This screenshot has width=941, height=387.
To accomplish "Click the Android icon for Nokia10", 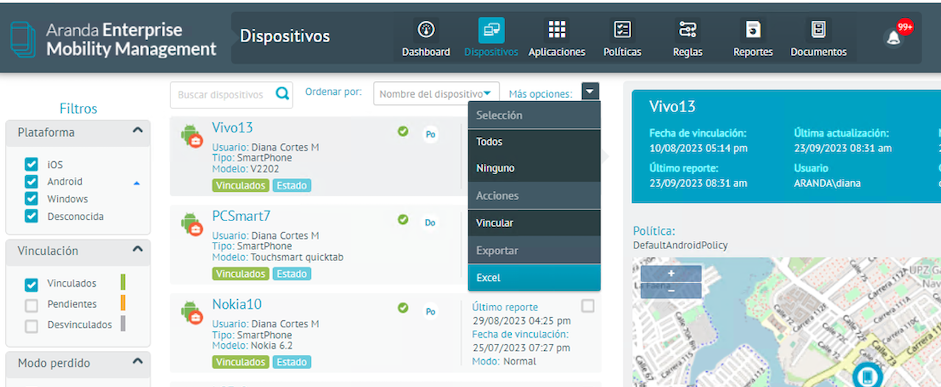I will [x=191, y=313].
